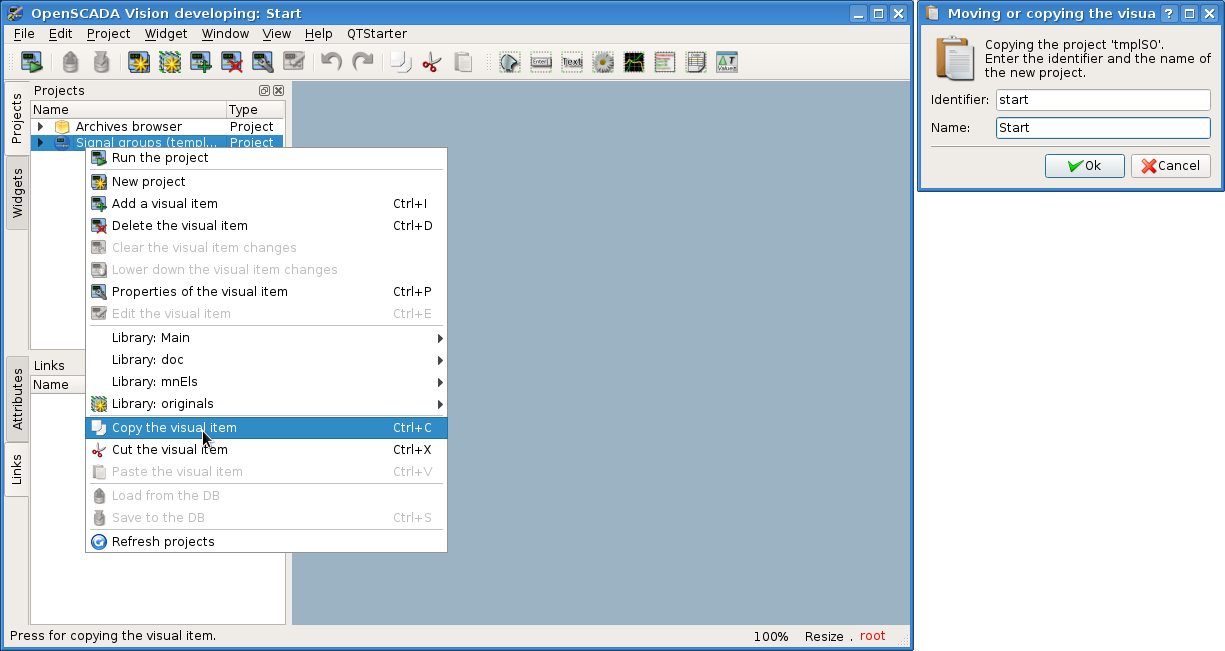Image resolution: width=1225 pixels, height=651 pixels.
Task: Click Ok in the copy dialog
Action: coord(1085,166)
